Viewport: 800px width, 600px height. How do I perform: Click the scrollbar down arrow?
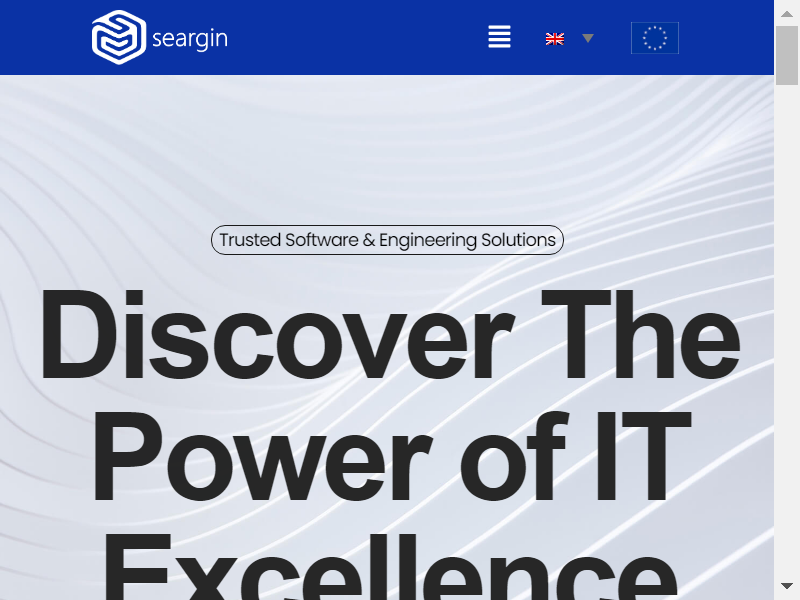[787, 586]
